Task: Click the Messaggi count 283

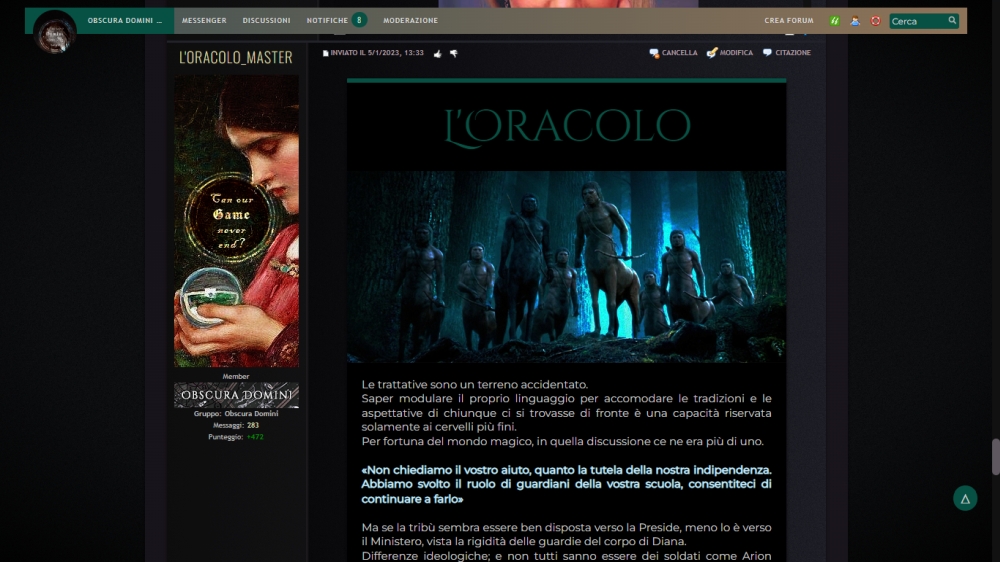Action: (x=253, y=425)
